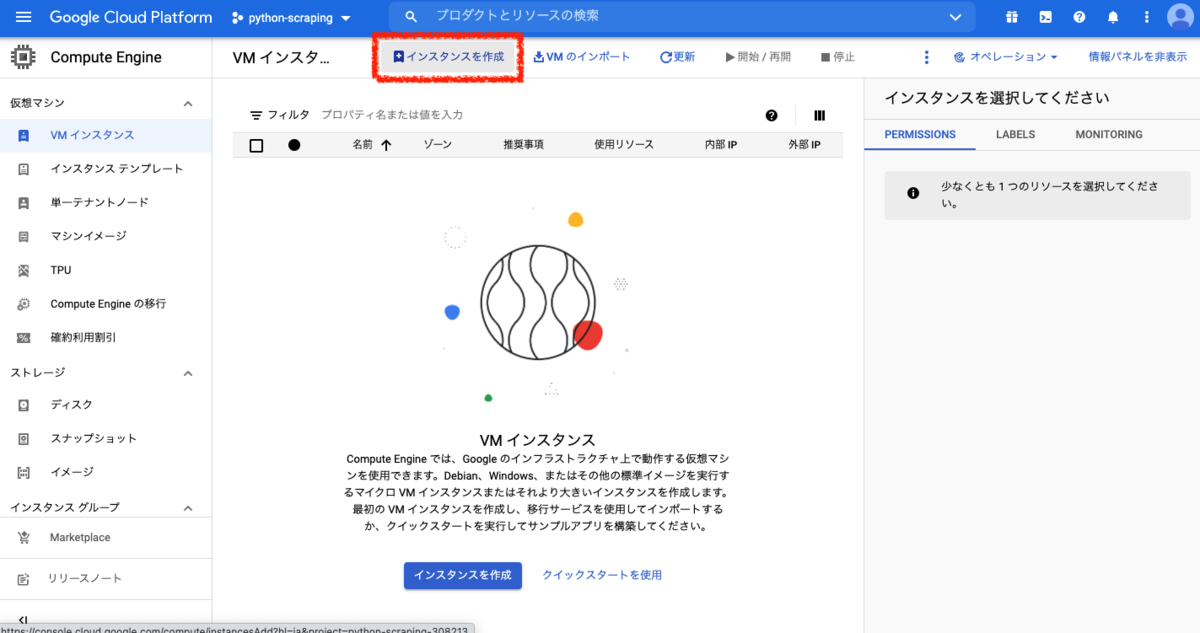This screenshot has width=1200, height=633.
Task: Click インスタンスを作成 in top toolbar
Action: pyautogui.click(x=448, y=57)
